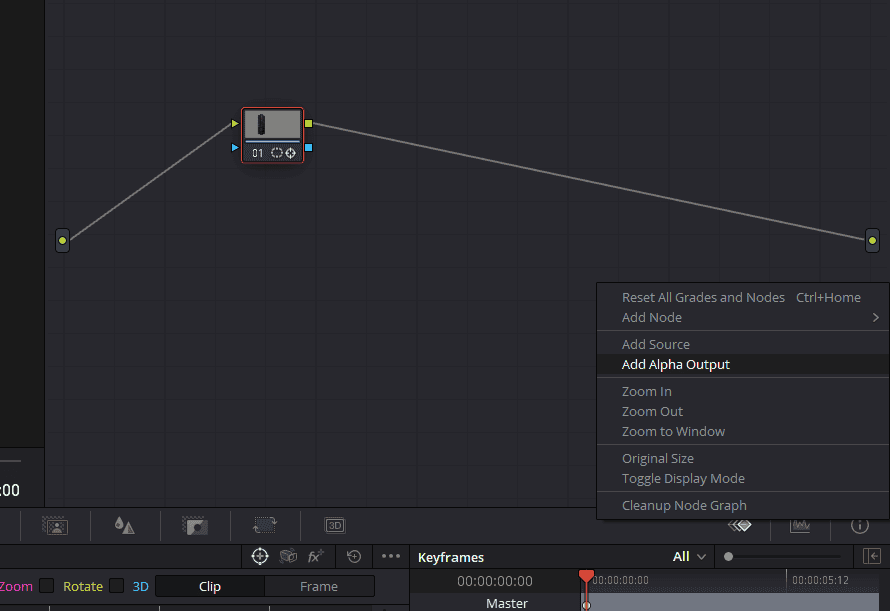
Task: Open the Magic Mask palette icon
Action: click(x=55, y=526)
